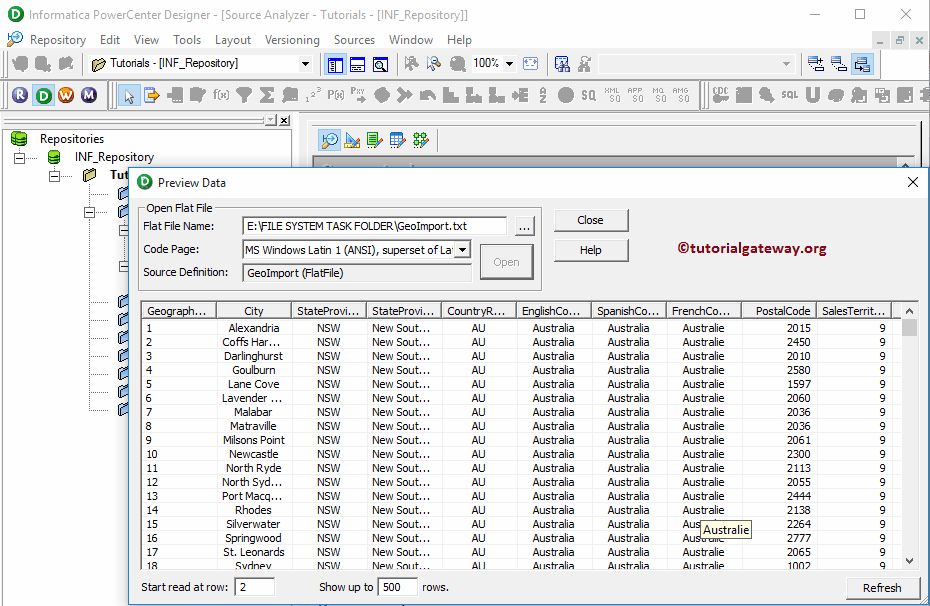Open the Mapplet Designer tool icon
The height and width of the screenshot is (606, 930).
point(397,140)
